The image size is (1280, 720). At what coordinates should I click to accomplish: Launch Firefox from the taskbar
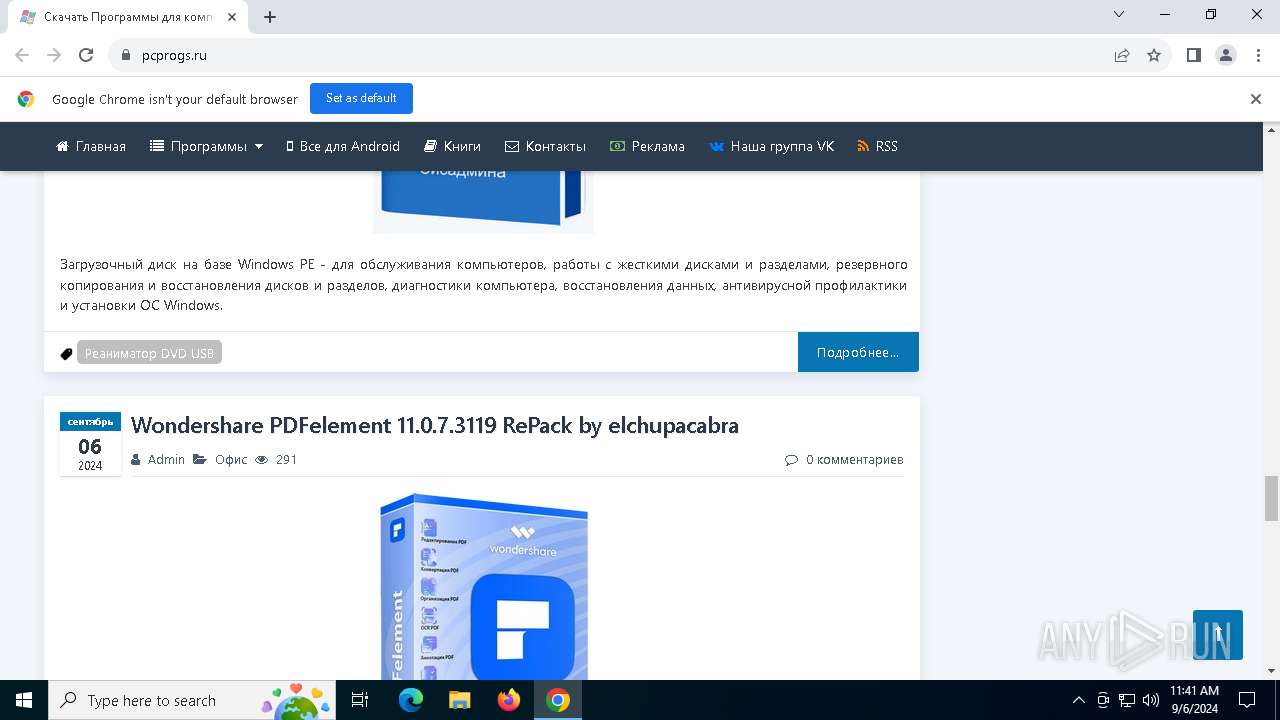point(509,700)
